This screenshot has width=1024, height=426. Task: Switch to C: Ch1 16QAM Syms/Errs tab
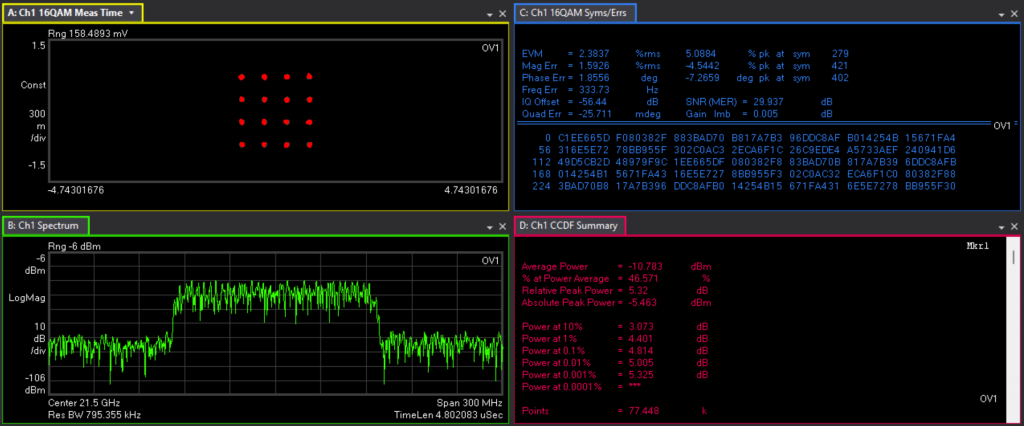tap(575, 13)
